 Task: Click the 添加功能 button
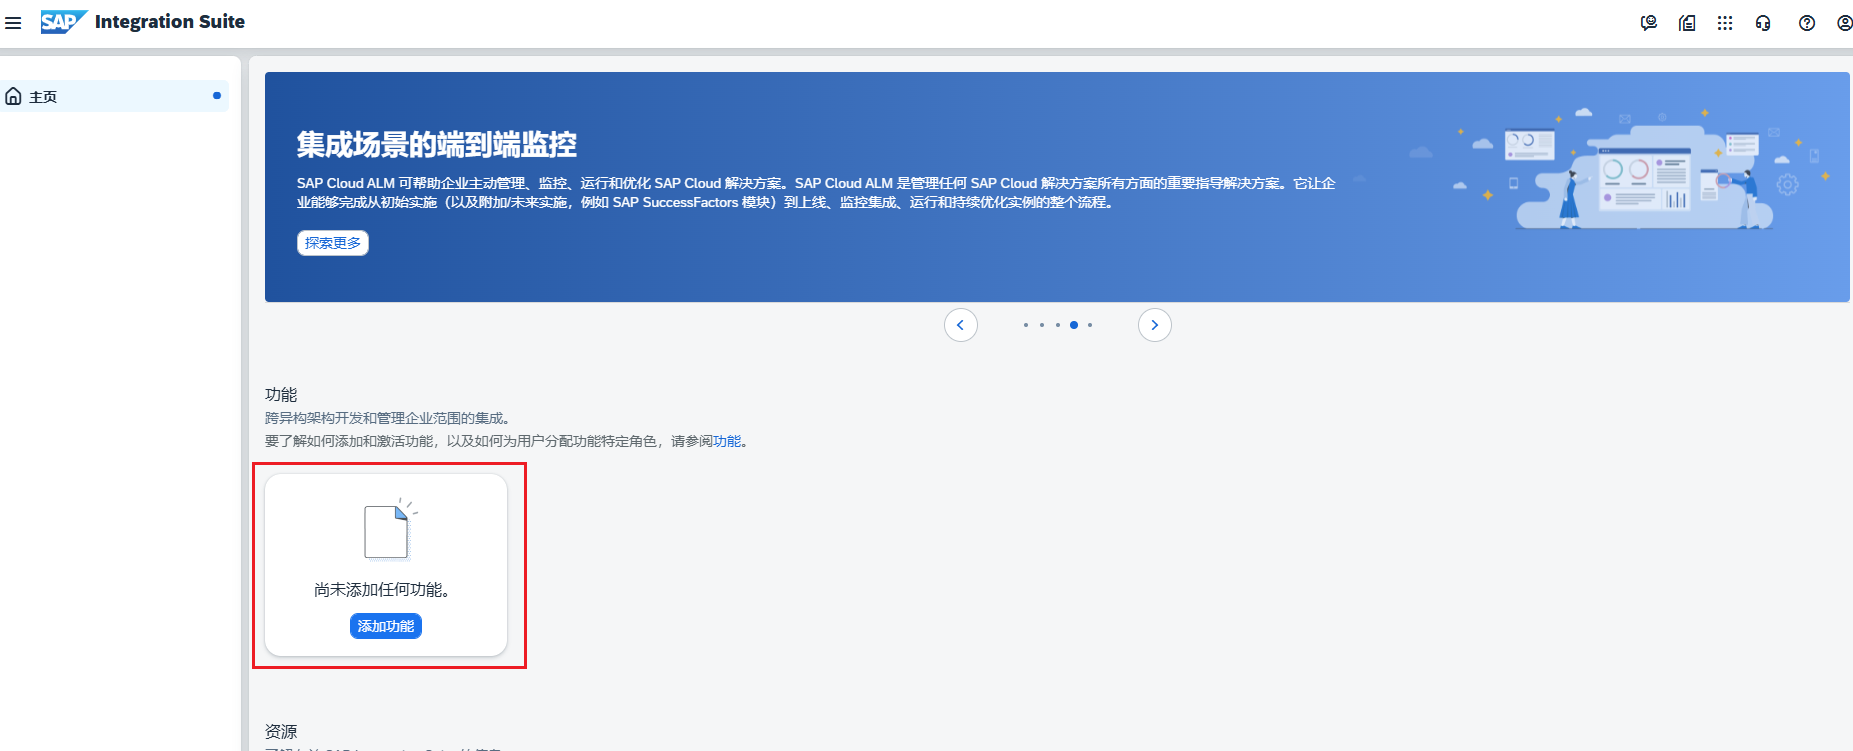coord(386,626)
